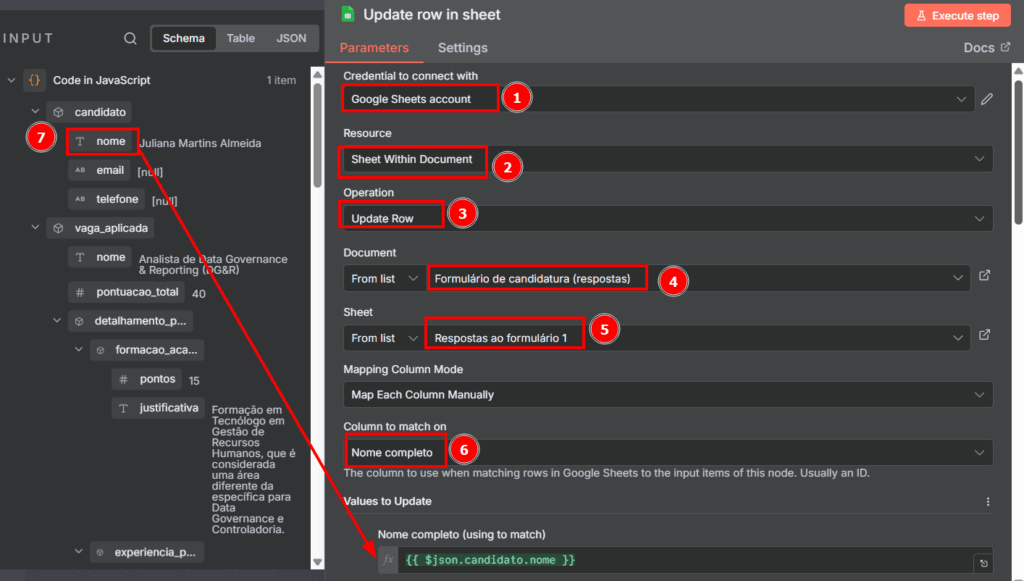Open Document in new tab icon
This screenshot has width=1024, height=581.
tap(984, 275)
